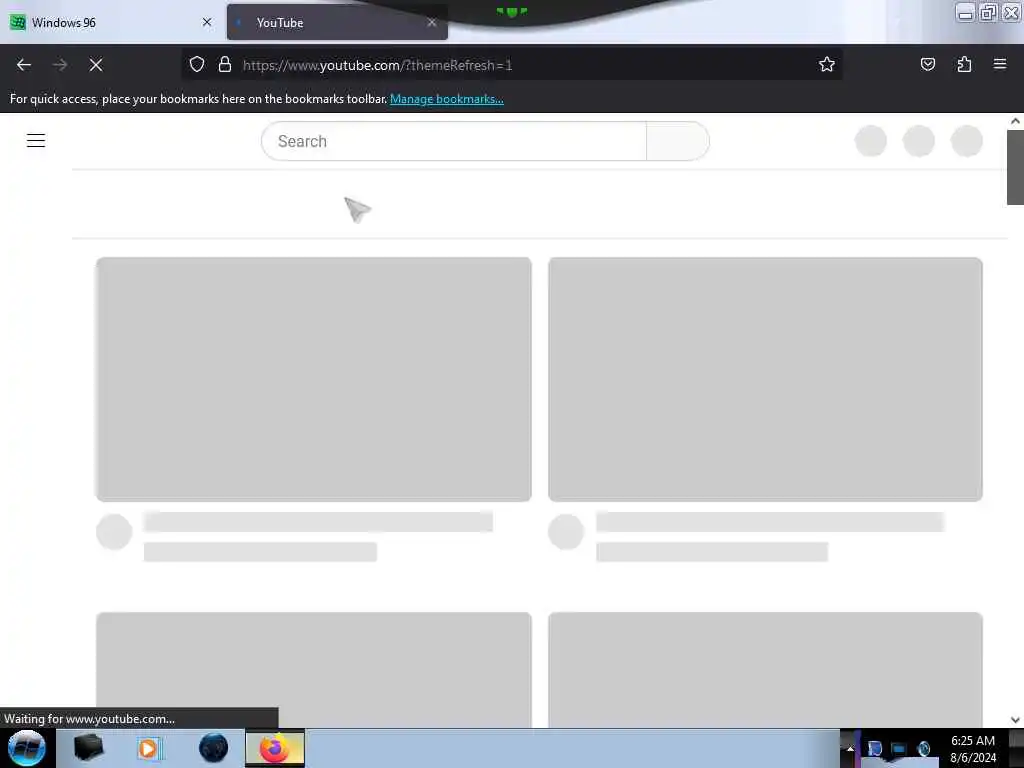Focus the YouTube Search field
This screenshot has width=1024, height=768.
click(454, 141)
